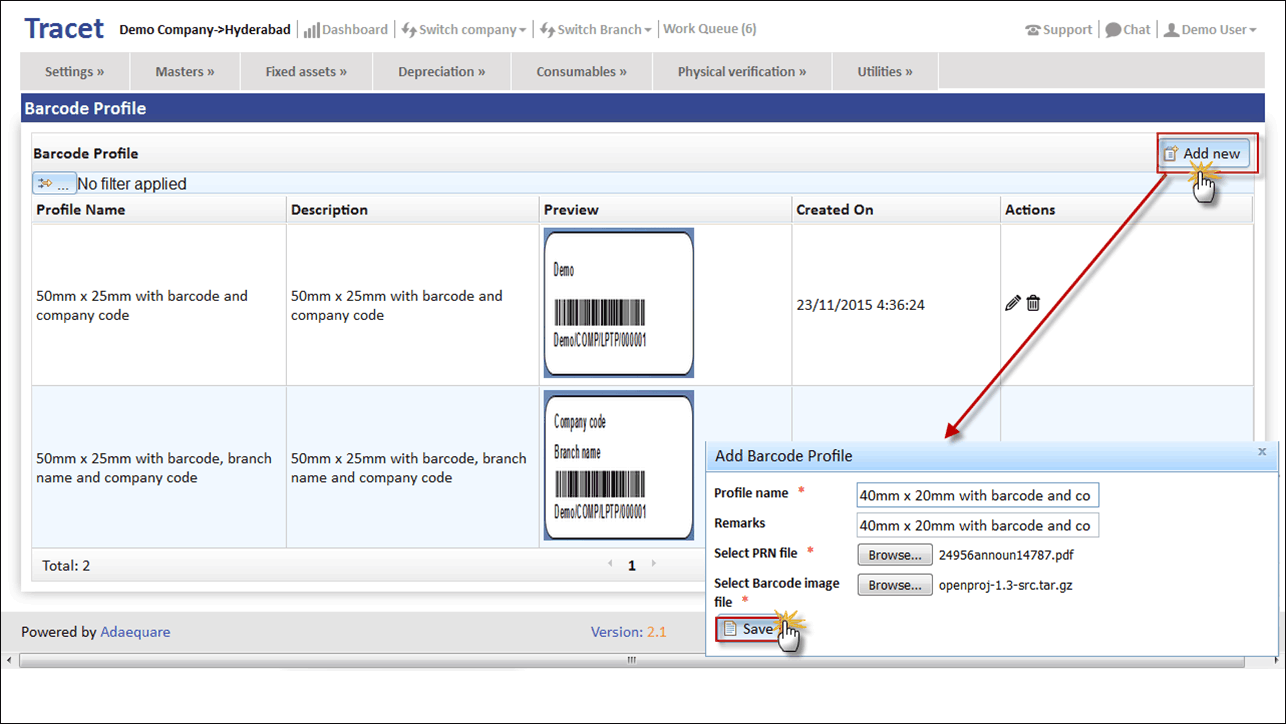The width and height of the screenshot is (1286, 724).
Task: Open the Physical verification menu
Action: (741, 71)
